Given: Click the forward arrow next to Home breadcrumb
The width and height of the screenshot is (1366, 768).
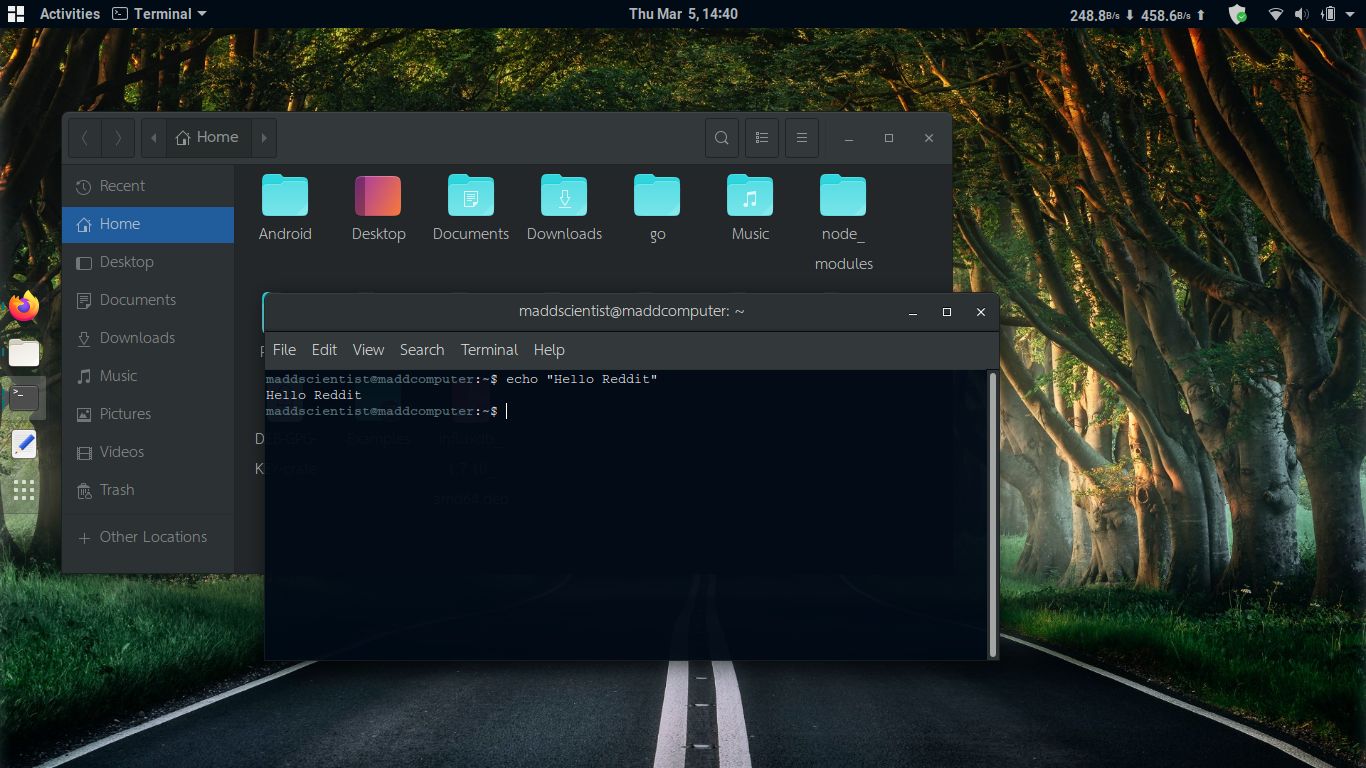Looking at the screenshot, I should pos(263,137).
